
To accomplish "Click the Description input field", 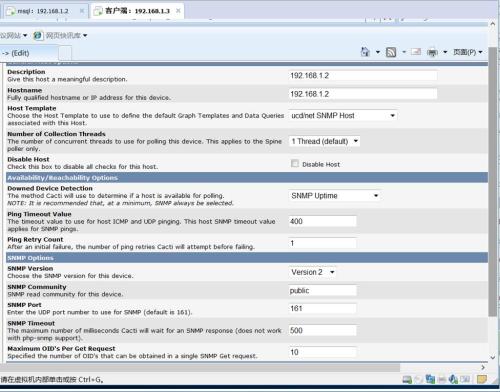I will click(363, 76).
